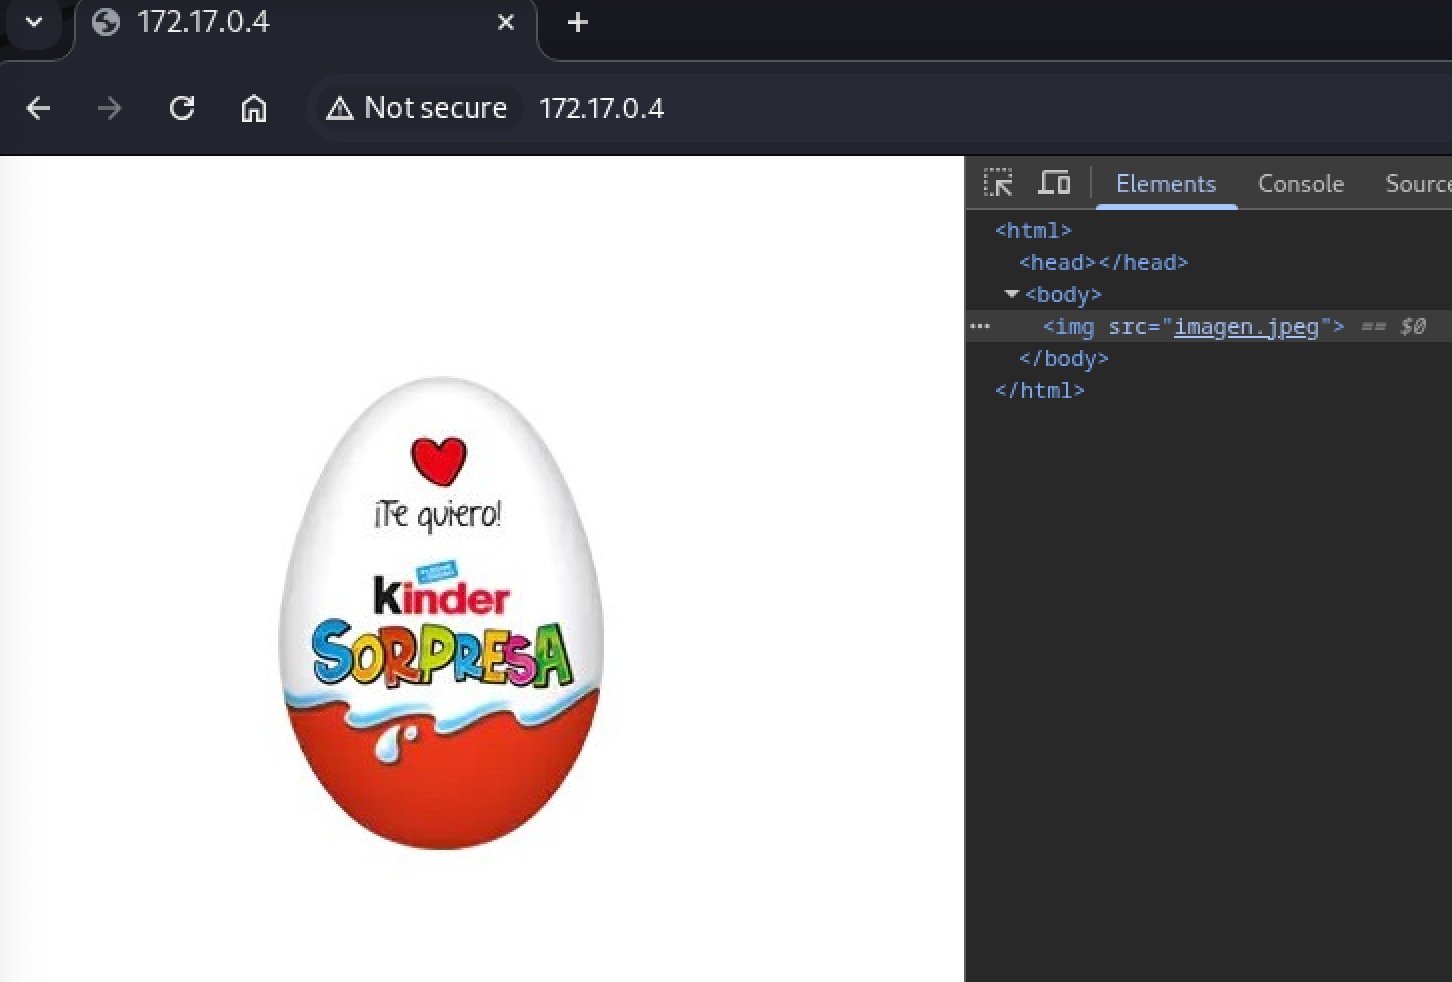Activate the inspect element picker tool
1452x982 pixels.
pos(998,183)
